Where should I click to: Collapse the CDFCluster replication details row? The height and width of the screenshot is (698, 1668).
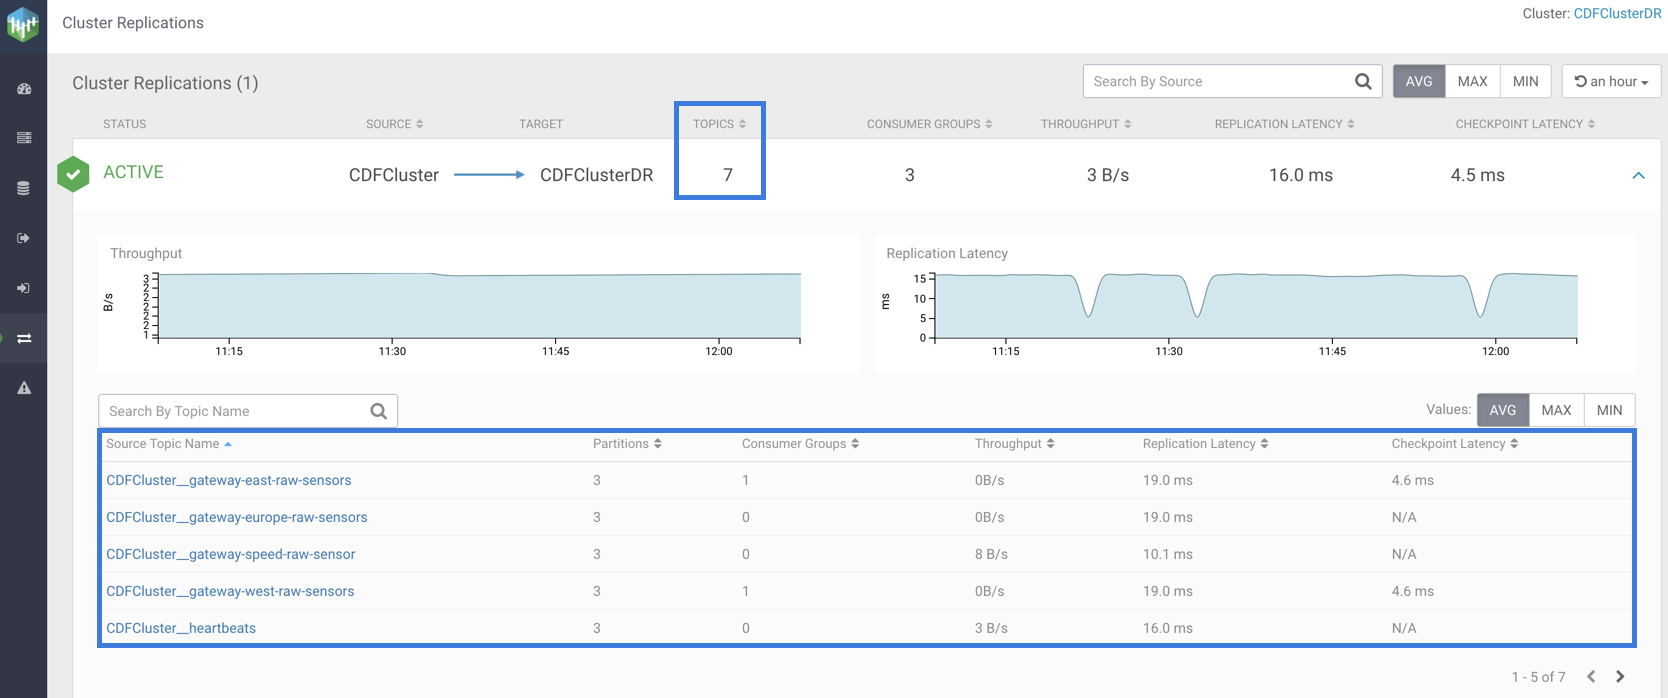[x=1638, y=175]
